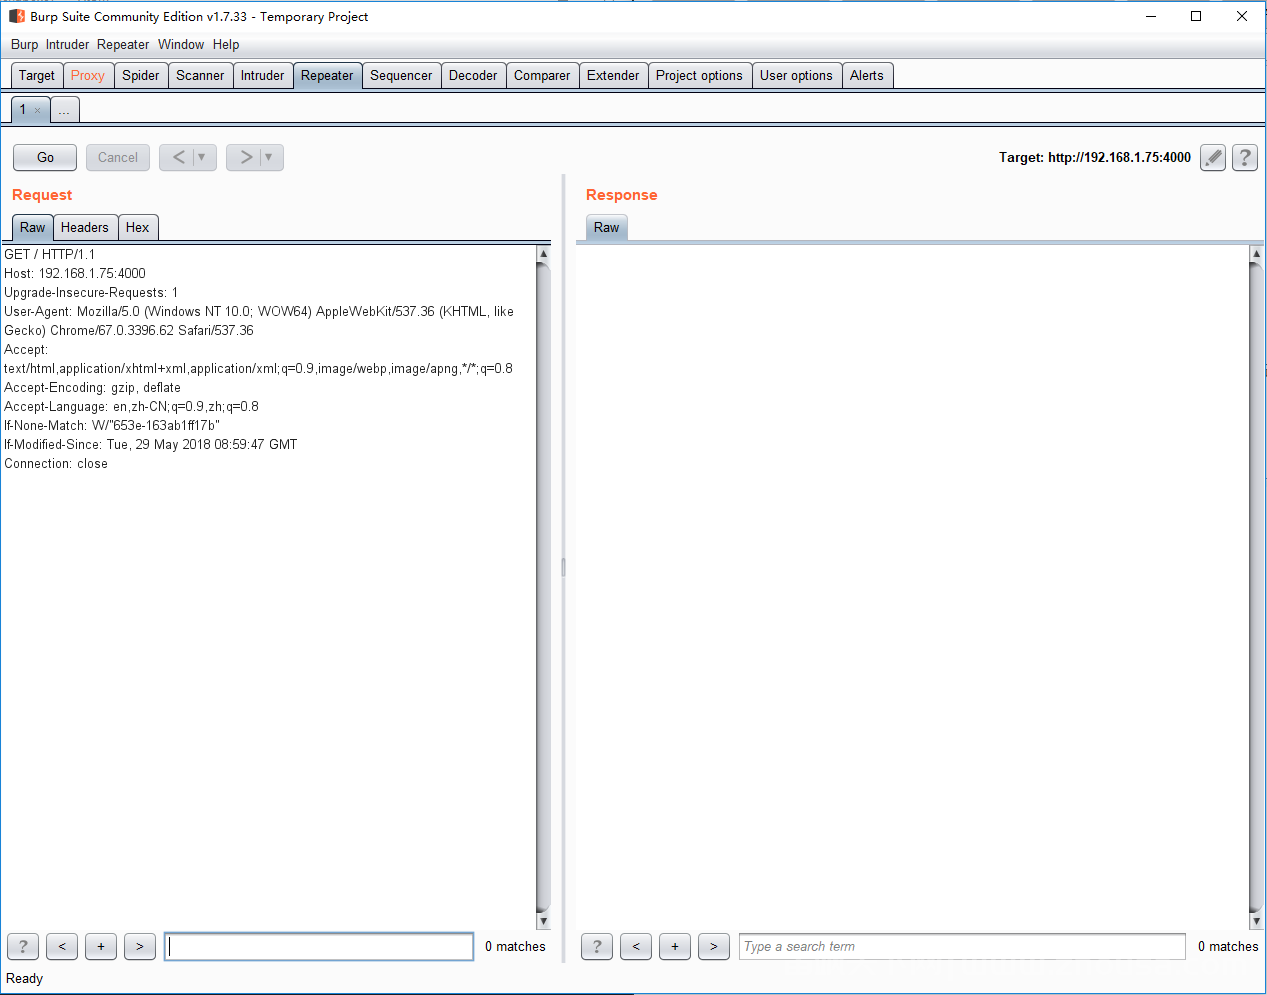
Task: Click the 'Accept-Encoding: gzip, deflate' line
Action: (93, 387)
